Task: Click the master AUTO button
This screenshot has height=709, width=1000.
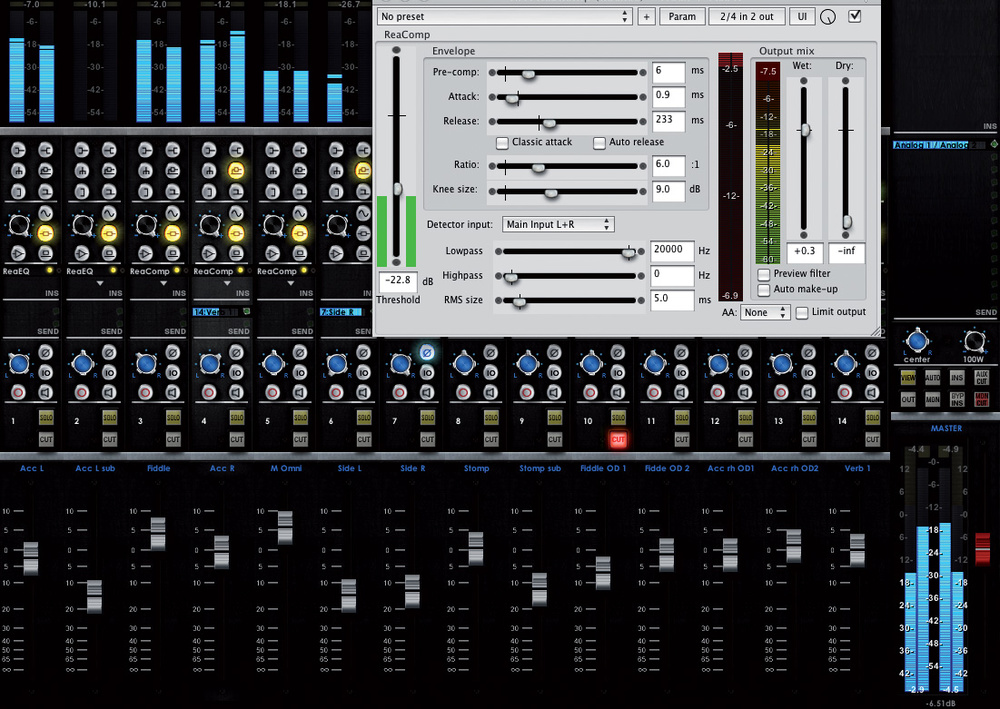Action: pos(932,377)
